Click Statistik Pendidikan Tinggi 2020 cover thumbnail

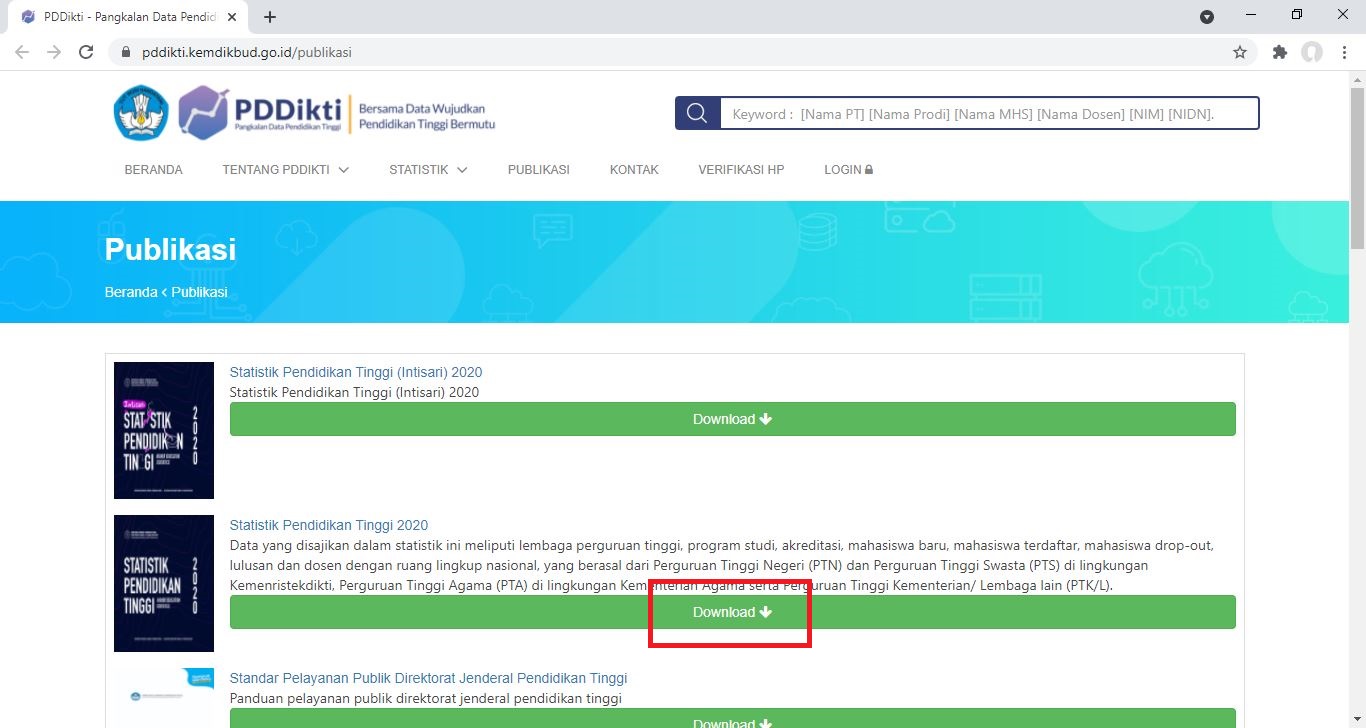point(164,583)
